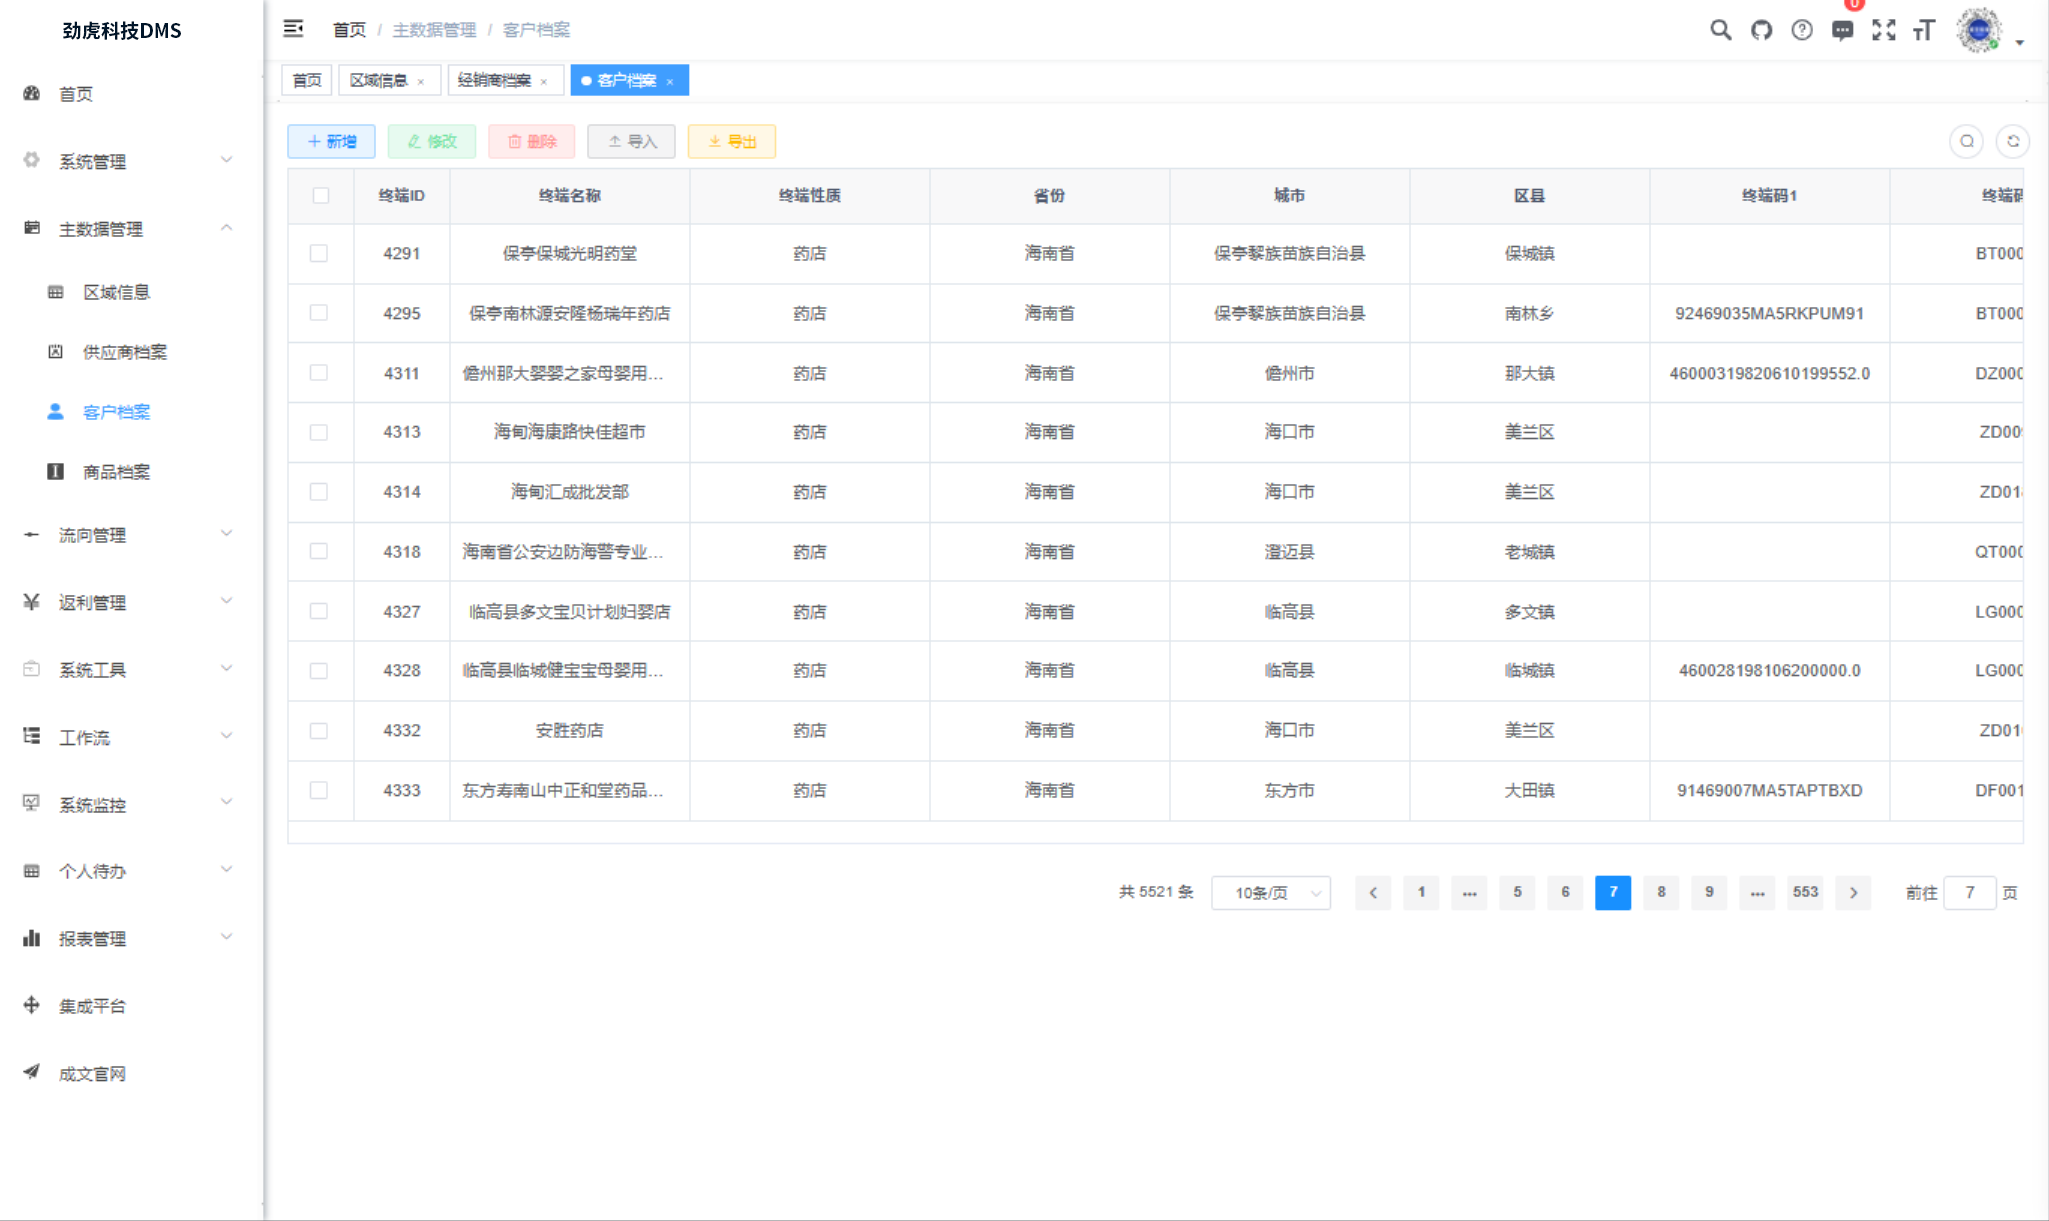Open the global search magnifier icon
2049x1221 pixels.
click(x=1721, y=30)
